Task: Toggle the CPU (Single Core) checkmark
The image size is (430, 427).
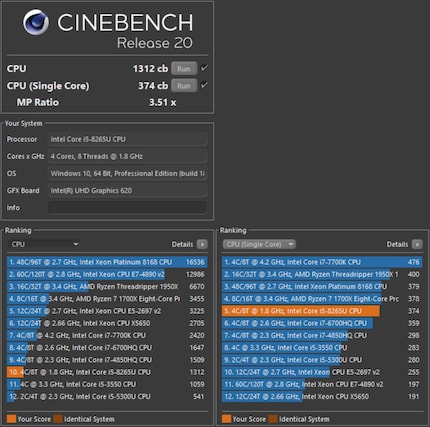Action: point(204,85)
